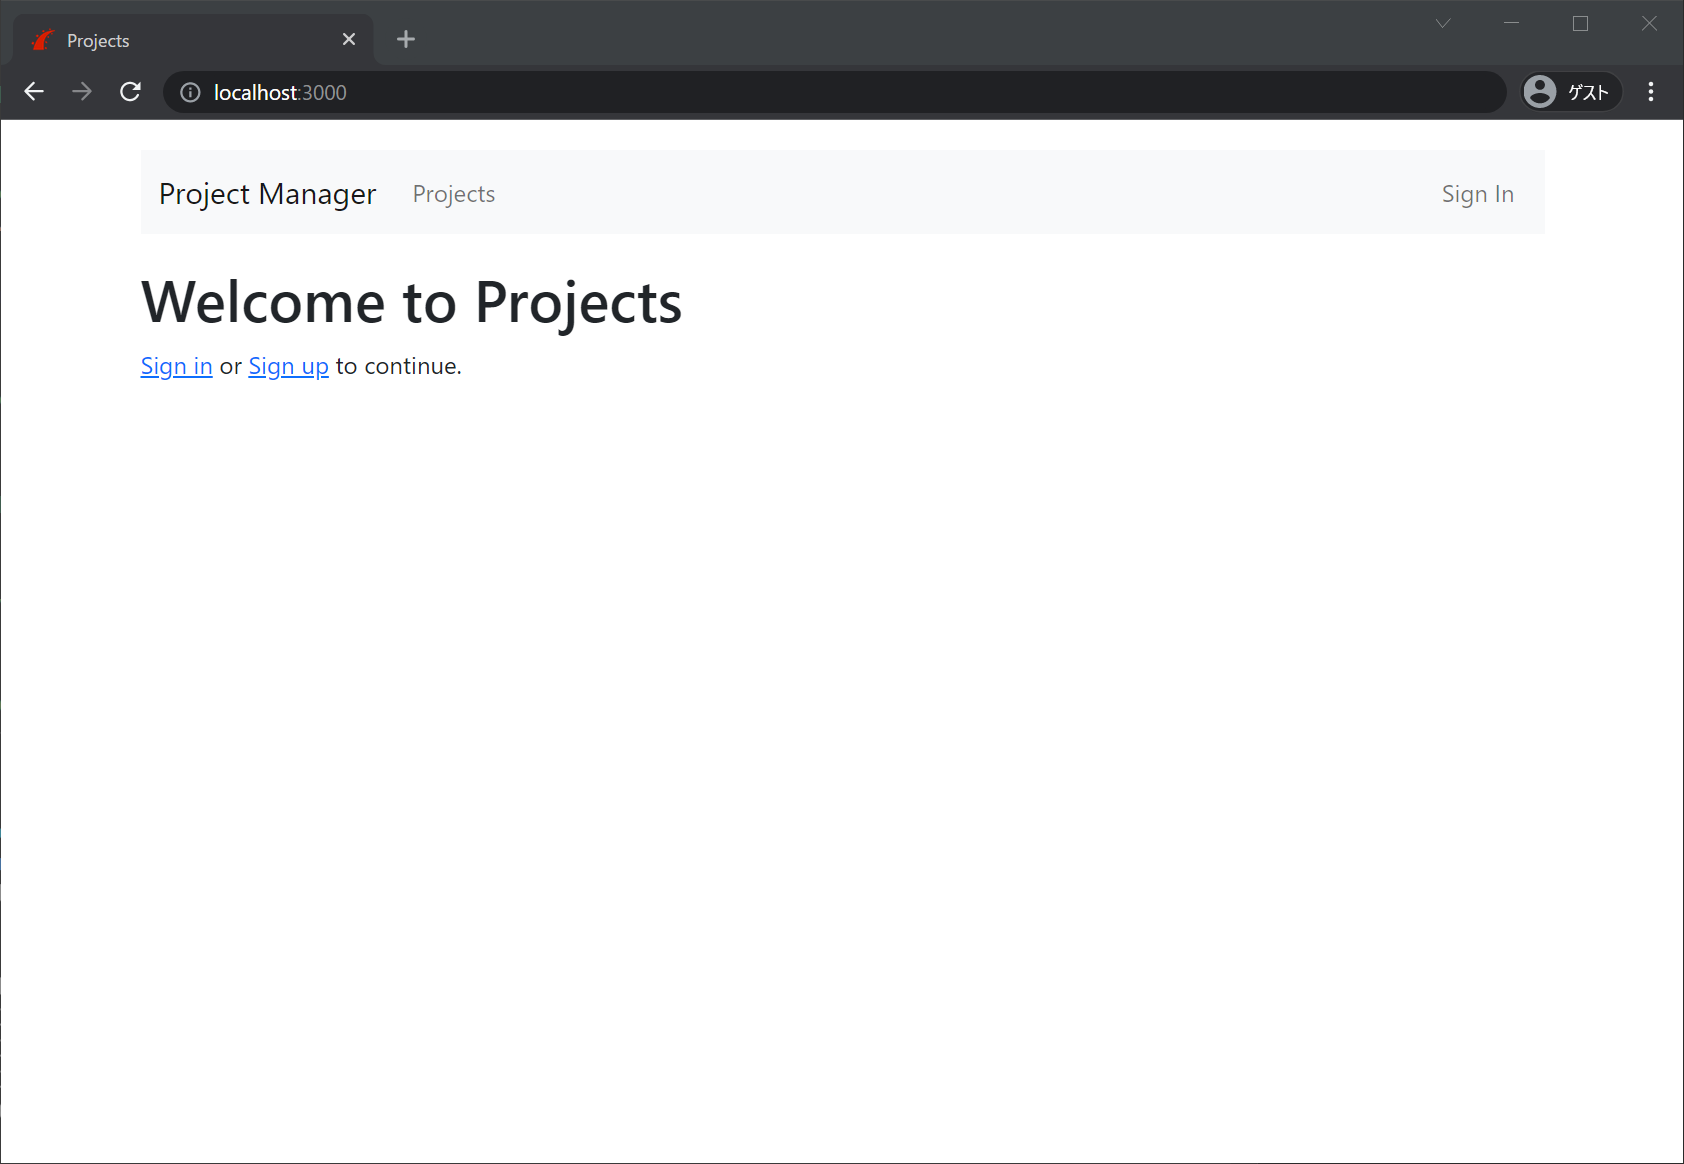The height and width of the screenshot is (1164, 1684).
Task: Maximize the browser window
Action: click(1580, 24)
